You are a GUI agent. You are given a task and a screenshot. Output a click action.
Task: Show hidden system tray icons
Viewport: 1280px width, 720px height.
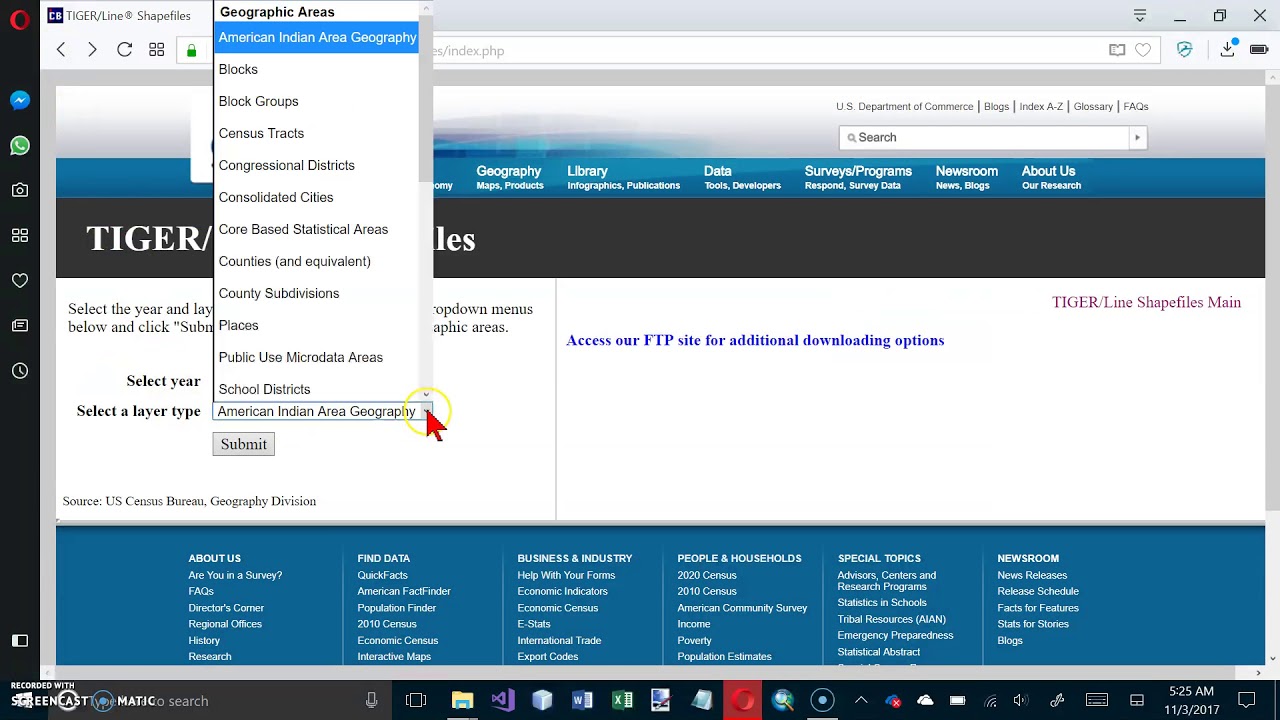[x=860, y=700]
